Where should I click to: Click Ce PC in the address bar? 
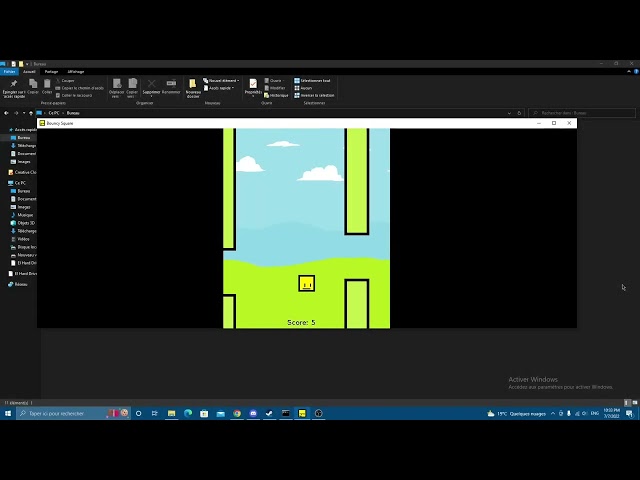(54, 113)
